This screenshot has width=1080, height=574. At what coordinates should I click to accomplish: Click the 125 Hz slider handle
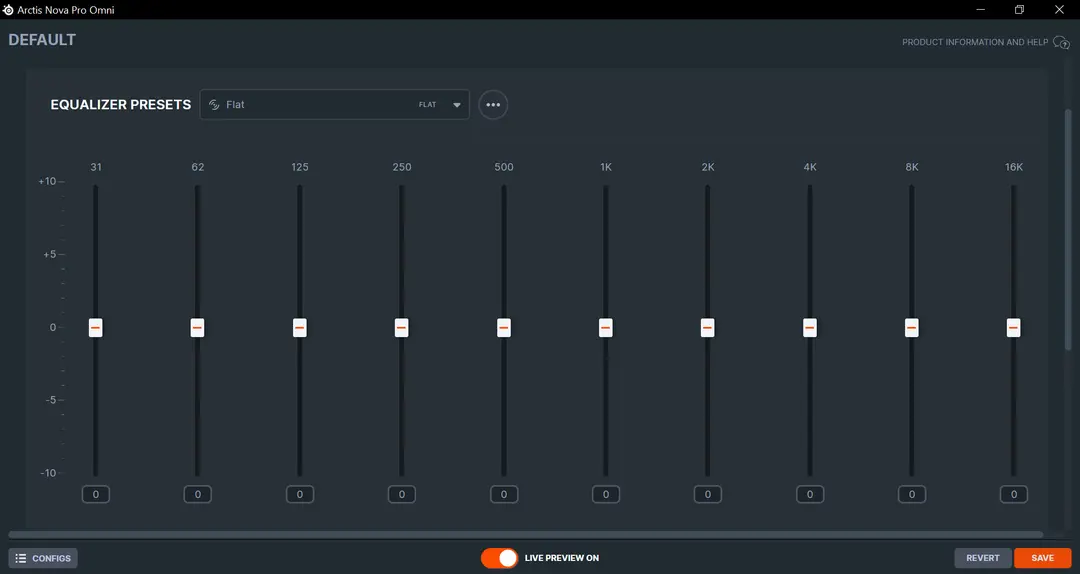click(x=300, y=327)
